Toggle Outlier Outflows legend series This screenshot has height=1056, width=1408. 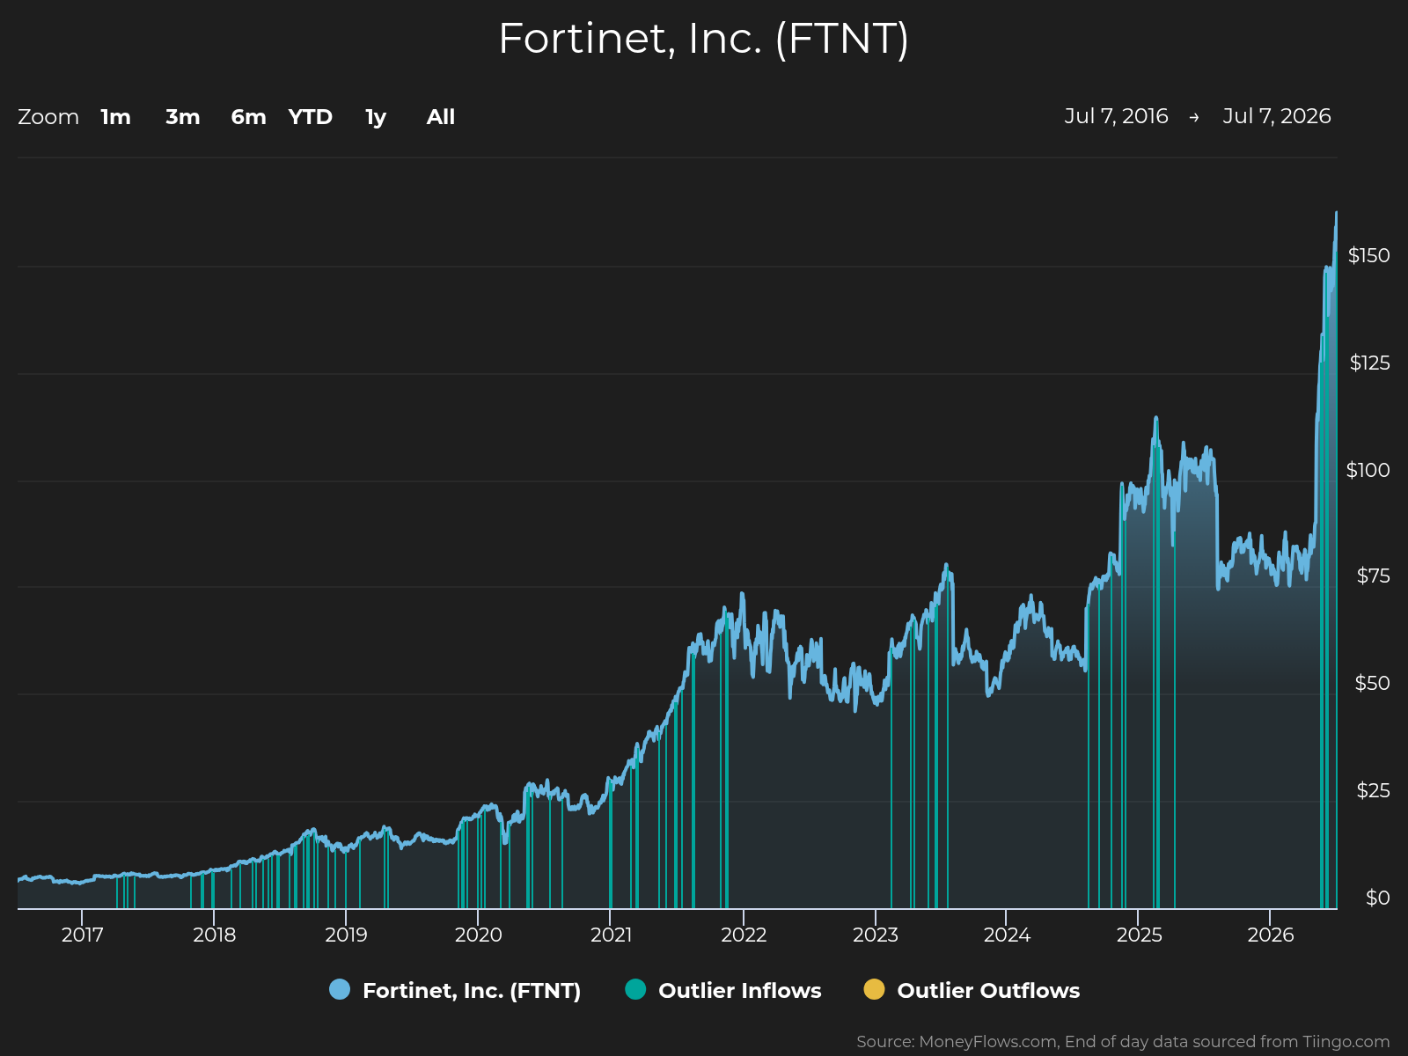tap(972, 990)
